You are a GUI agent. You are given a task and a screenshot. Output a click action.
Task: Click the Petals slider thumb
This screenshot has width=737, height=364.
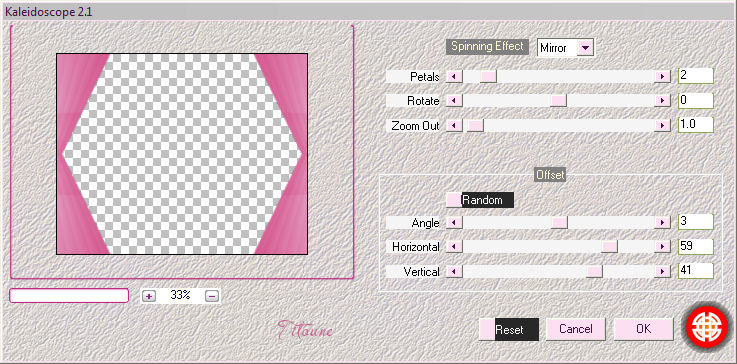[x=488, y=76]
